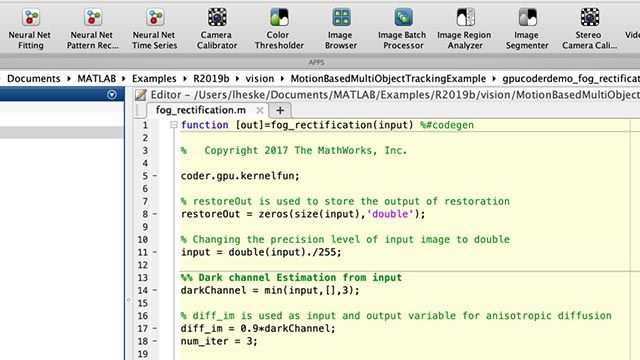Click on 'coder.gpu.kernelfun;' code line
Screen dimensions: 640x360
coord(240,176)
